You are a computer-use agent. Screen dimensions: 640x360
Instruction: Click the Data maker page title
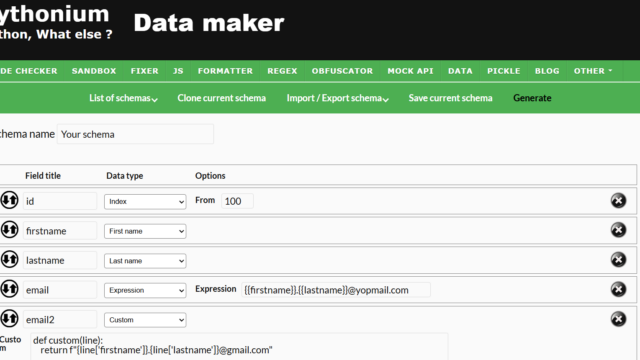click(x=209, y=23)
